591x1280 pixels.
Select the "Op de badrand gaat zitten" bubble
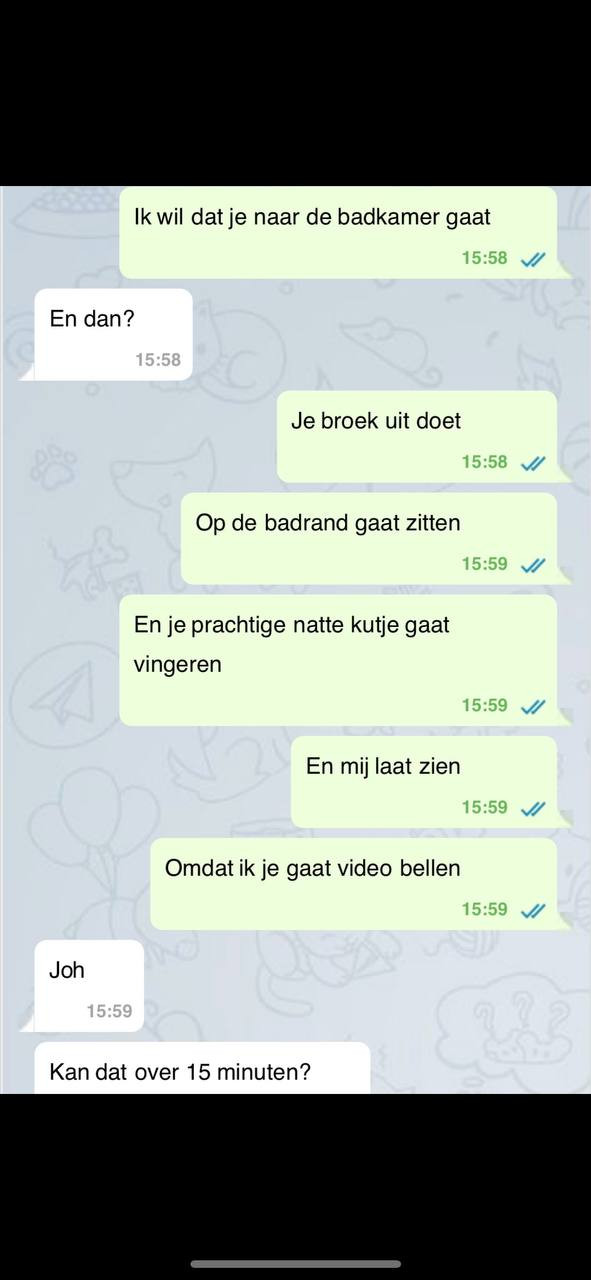[369, 538]
